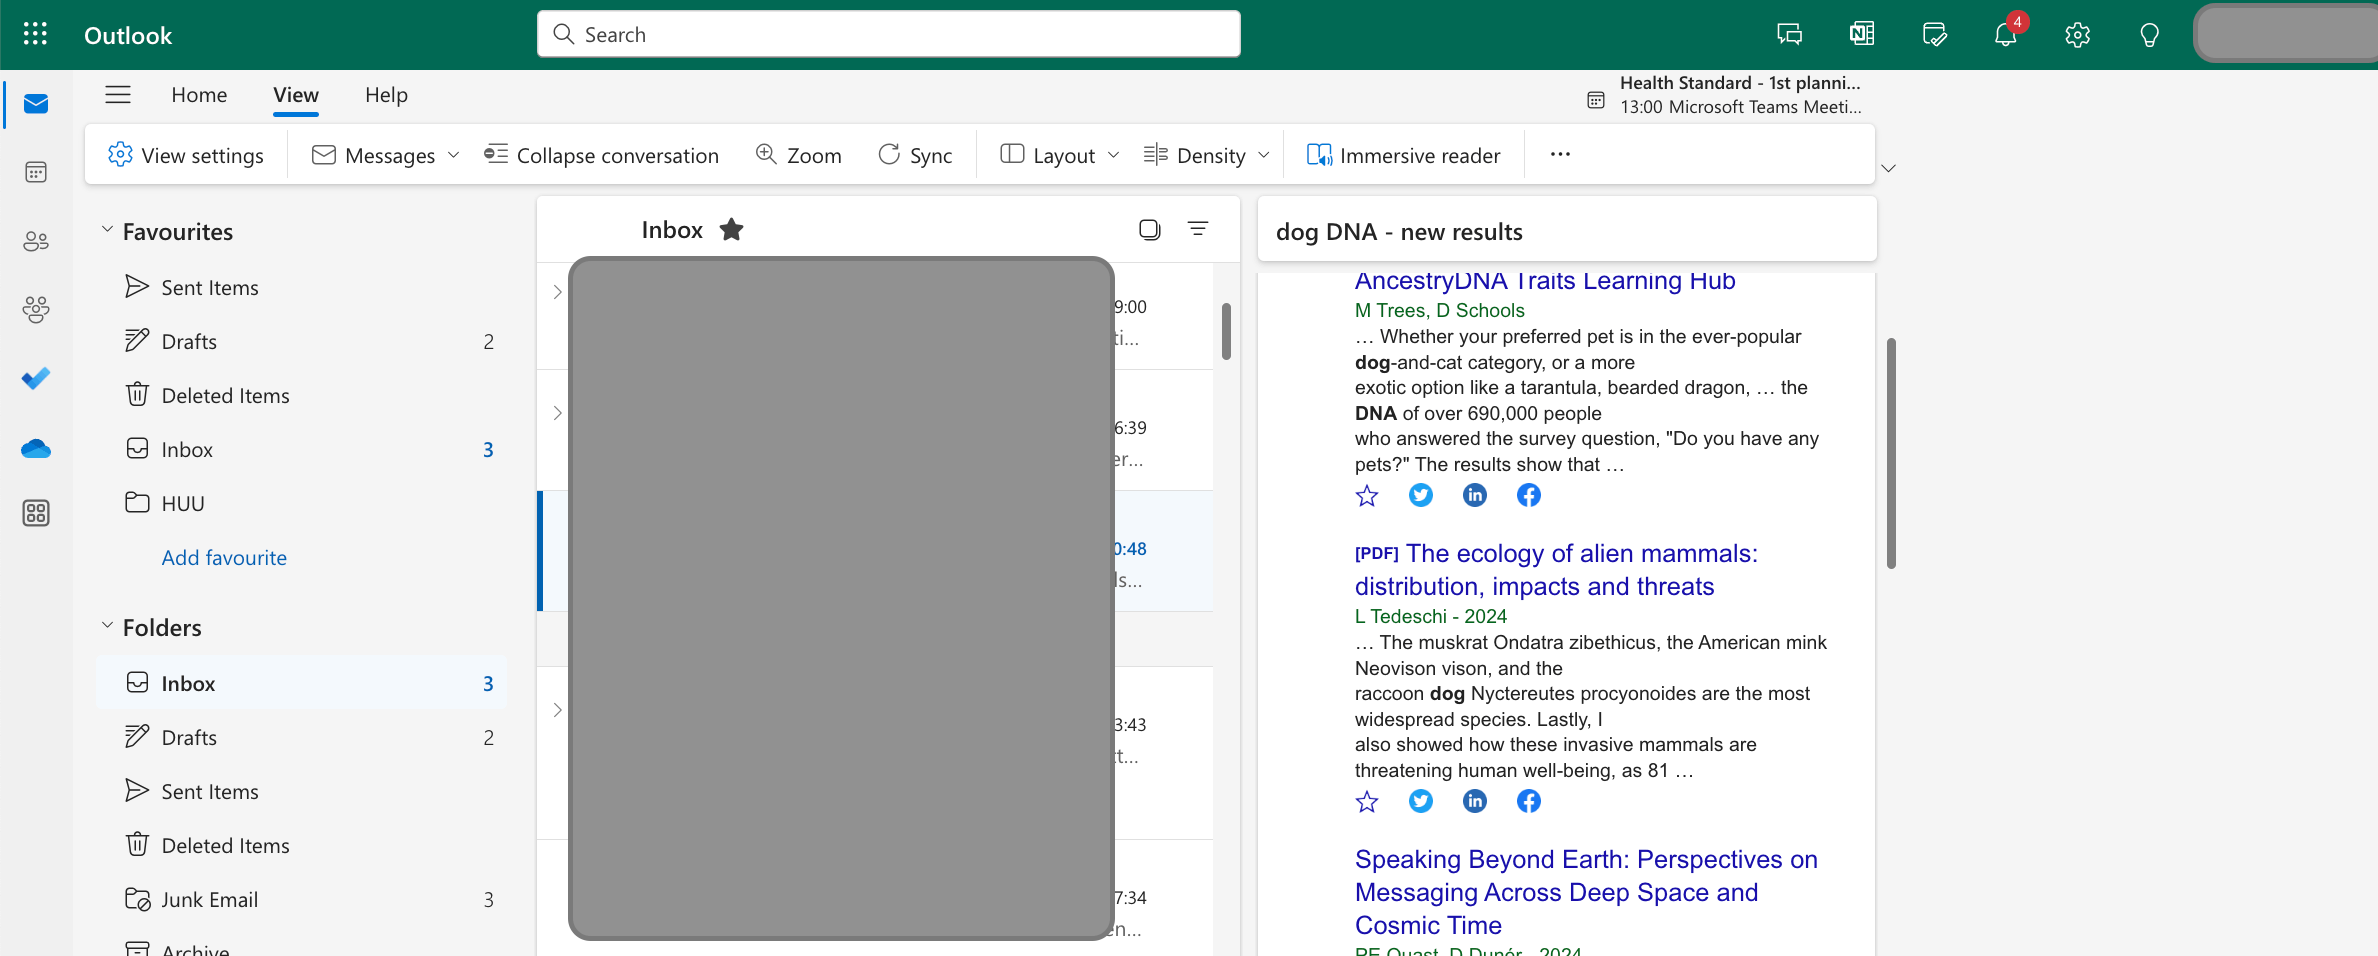Screen dimensions: 2378x956
Task: Open the Settings gear in header
Action: tap(2077, 35)
